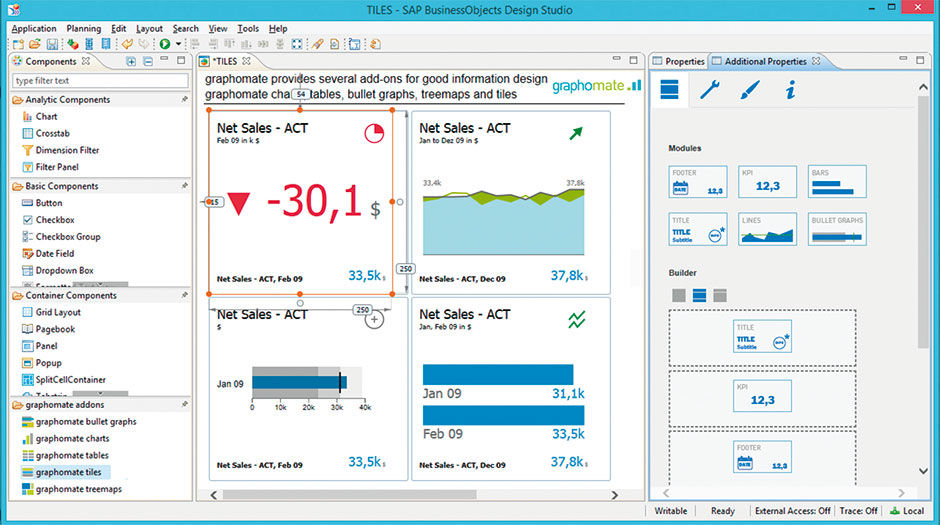Select the Date Field component
This screenshot has width=940, height=525.
(x=48, y=254)
